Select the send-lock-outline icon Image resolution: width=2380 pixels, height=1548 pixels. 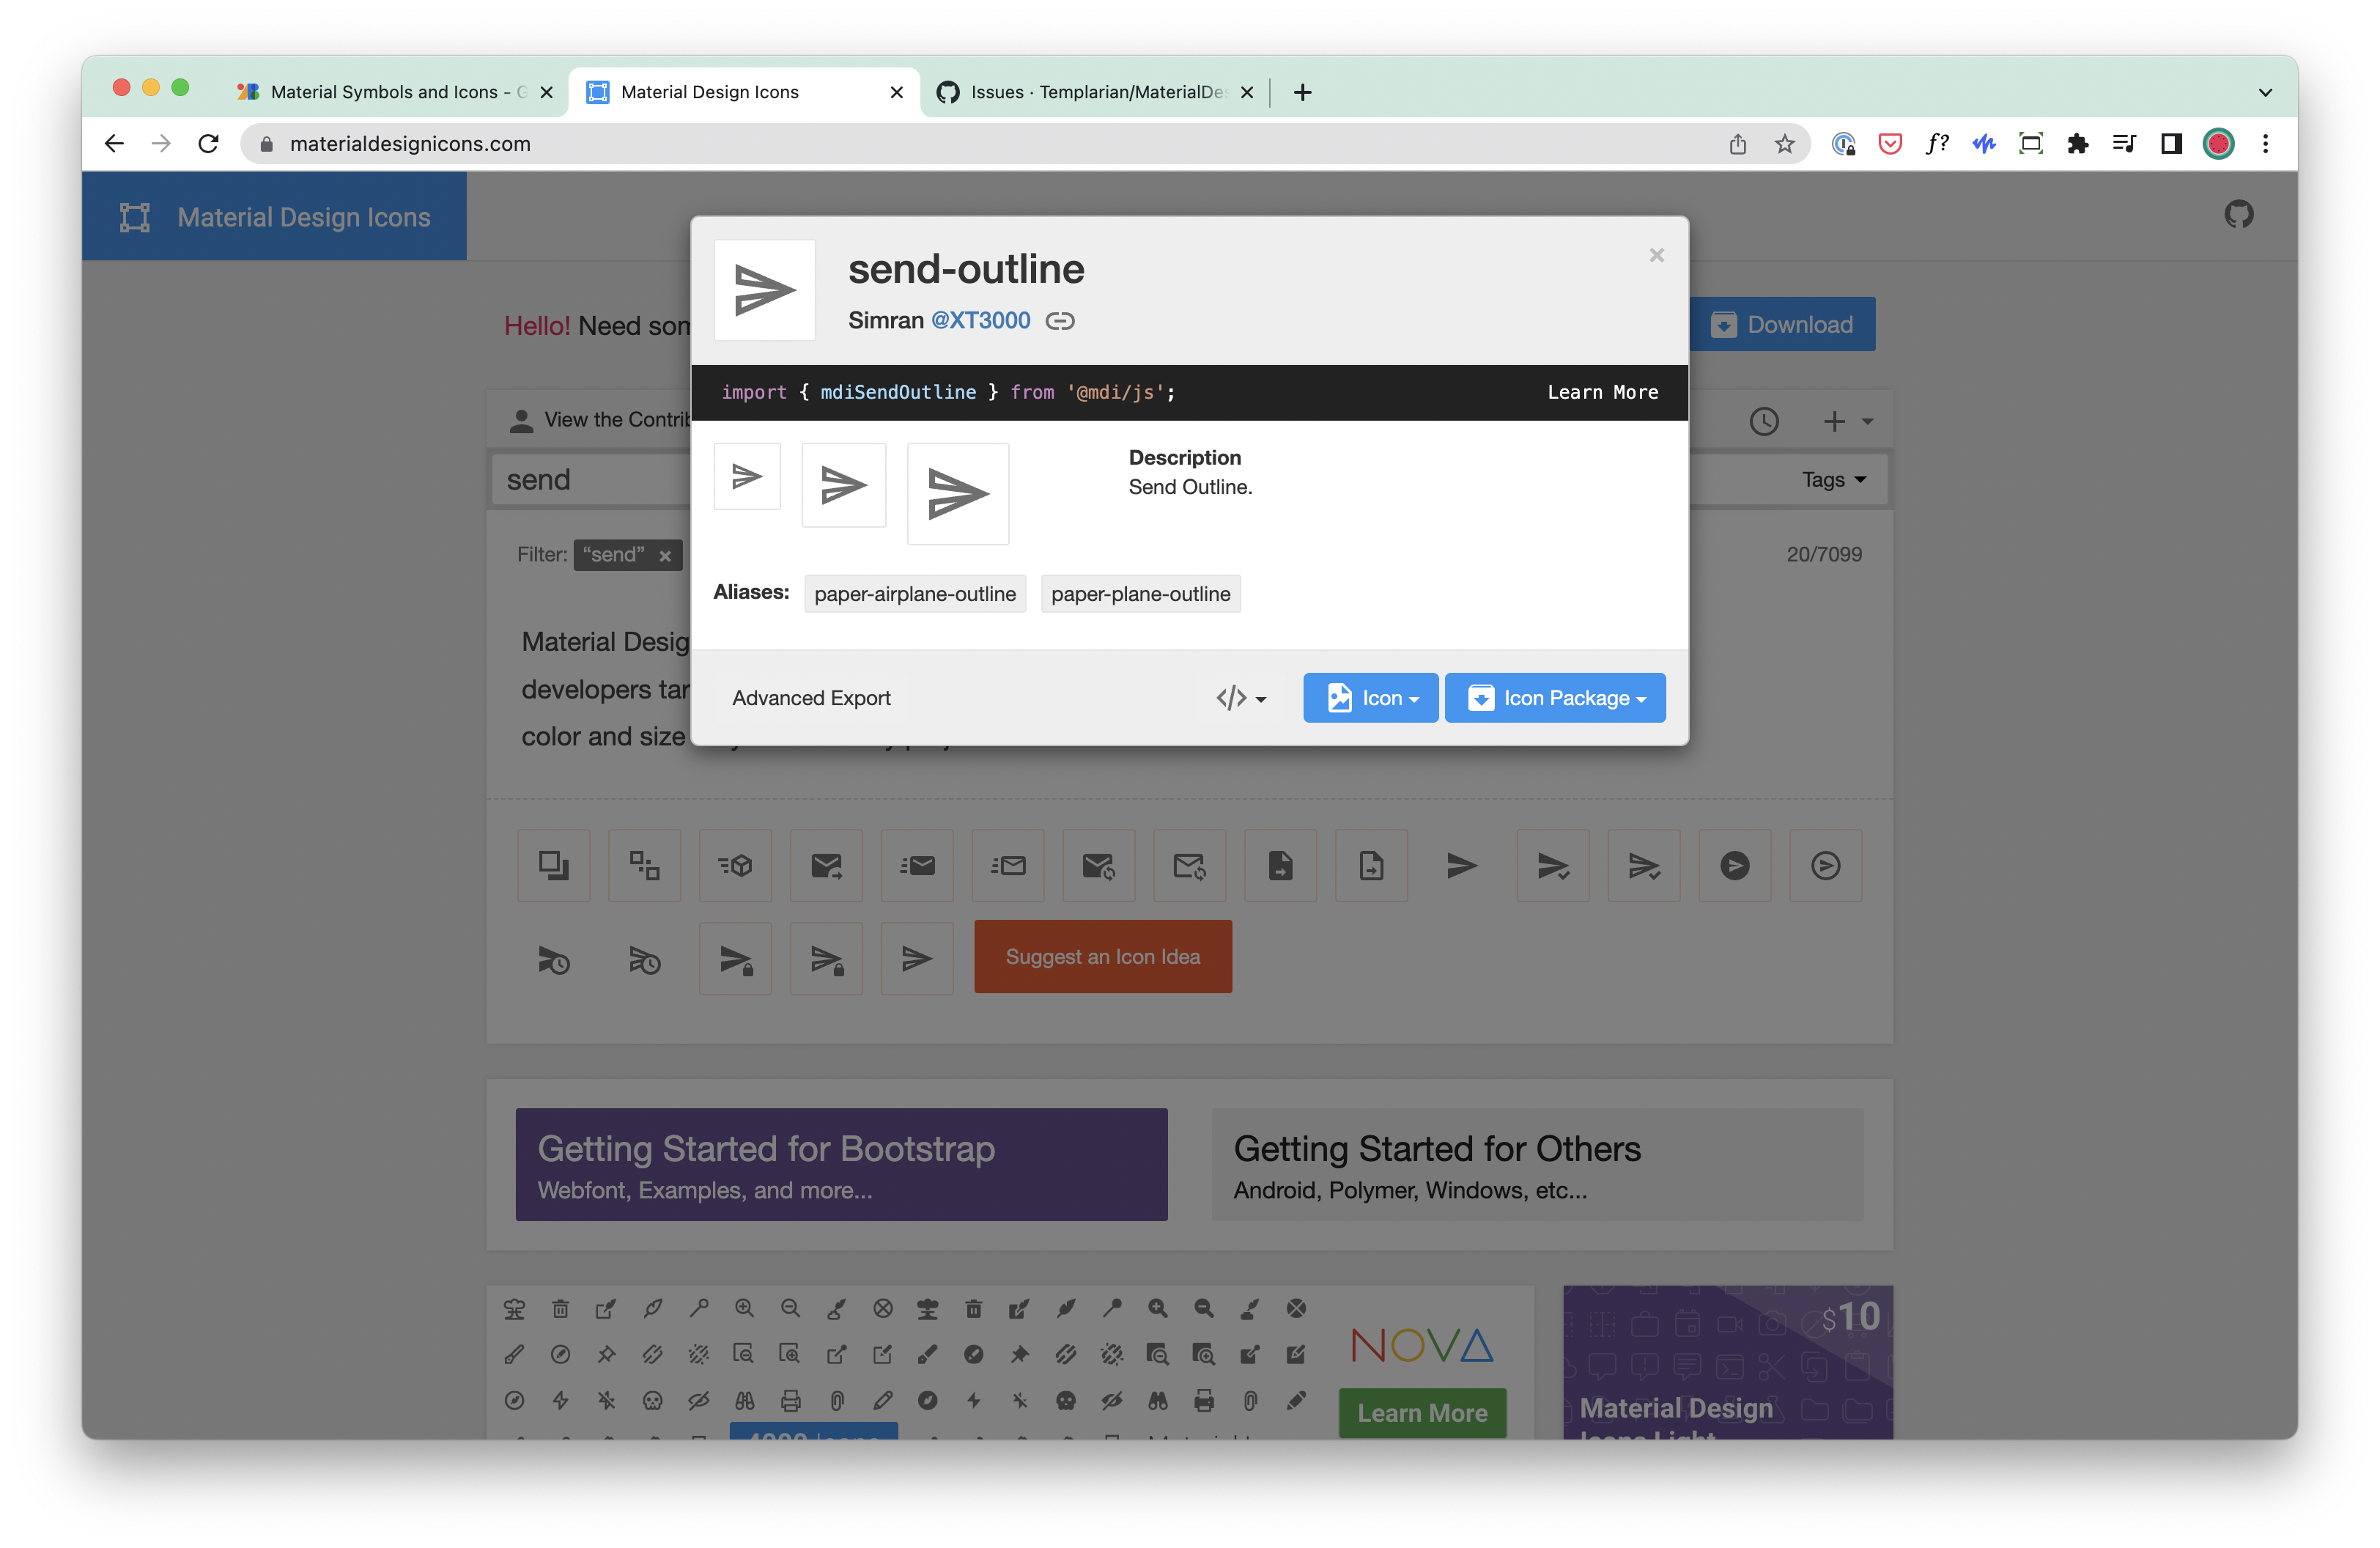tap(826, 958)
